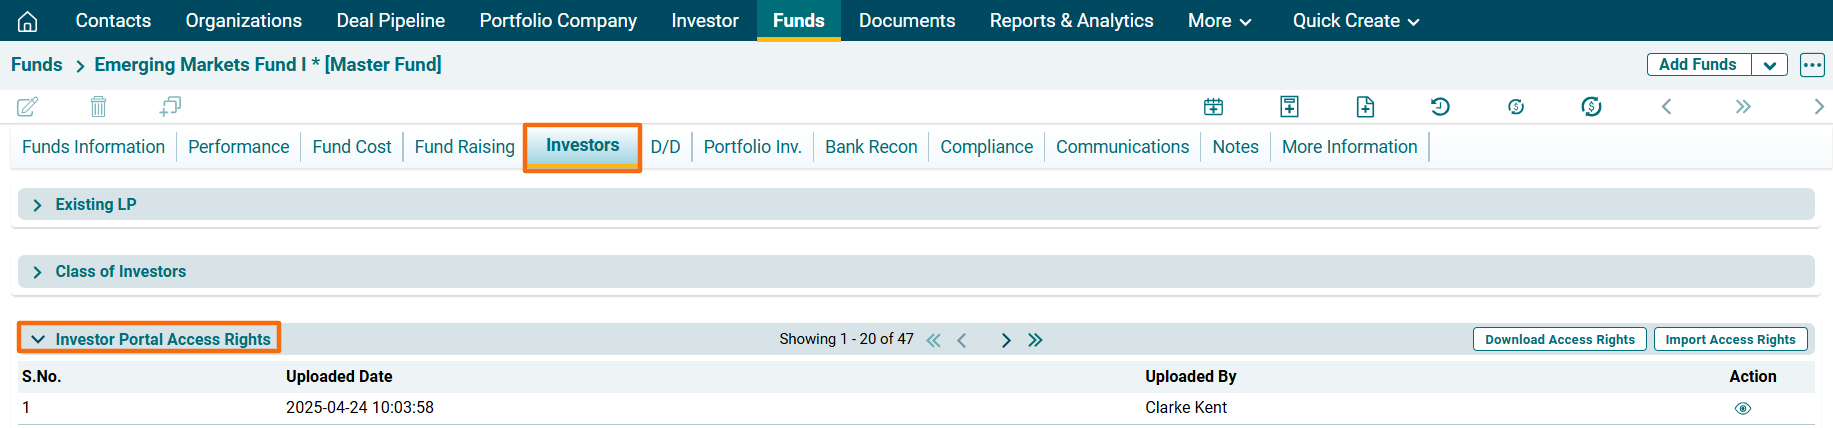Click the Import Access Rights button
The image size is (1833, 428).
1730,340
